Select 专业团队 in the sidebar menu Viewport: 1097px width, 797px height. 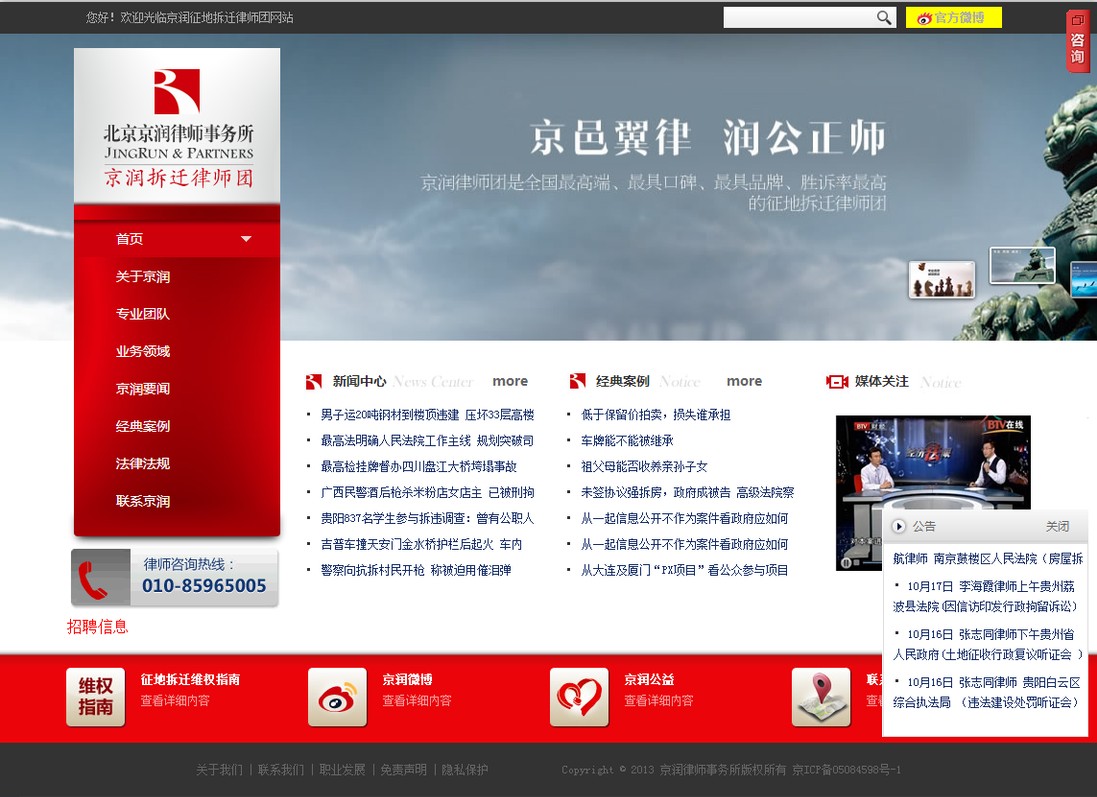pyautogui.click(x=143, y=314)
